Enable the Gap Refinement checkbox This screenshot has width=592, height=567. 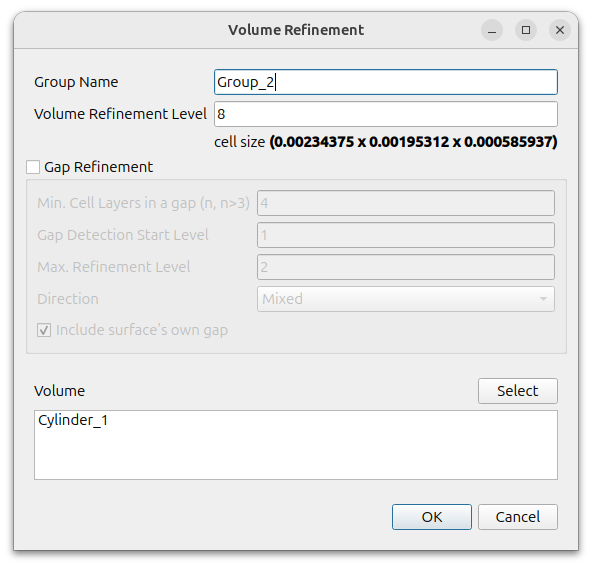click(x=33, y=167)
